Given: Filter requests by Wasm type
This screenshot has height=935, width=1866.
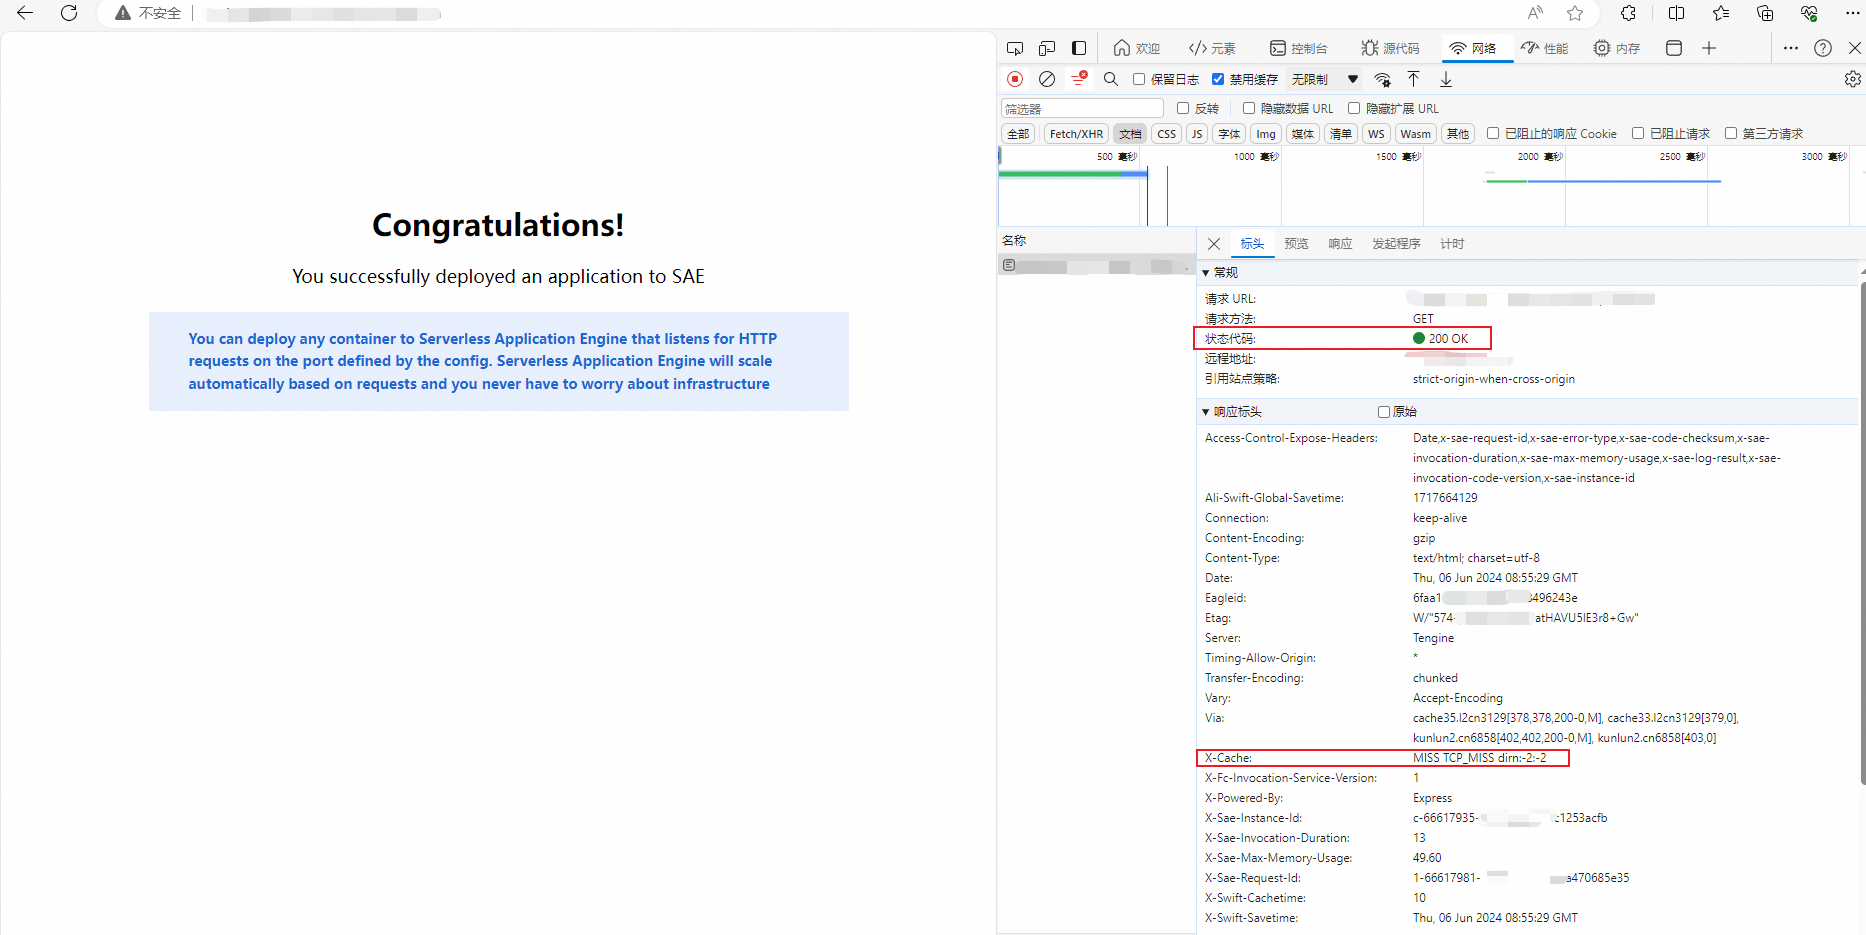Looking at the screenshot, I should (x=1415, y=134).
